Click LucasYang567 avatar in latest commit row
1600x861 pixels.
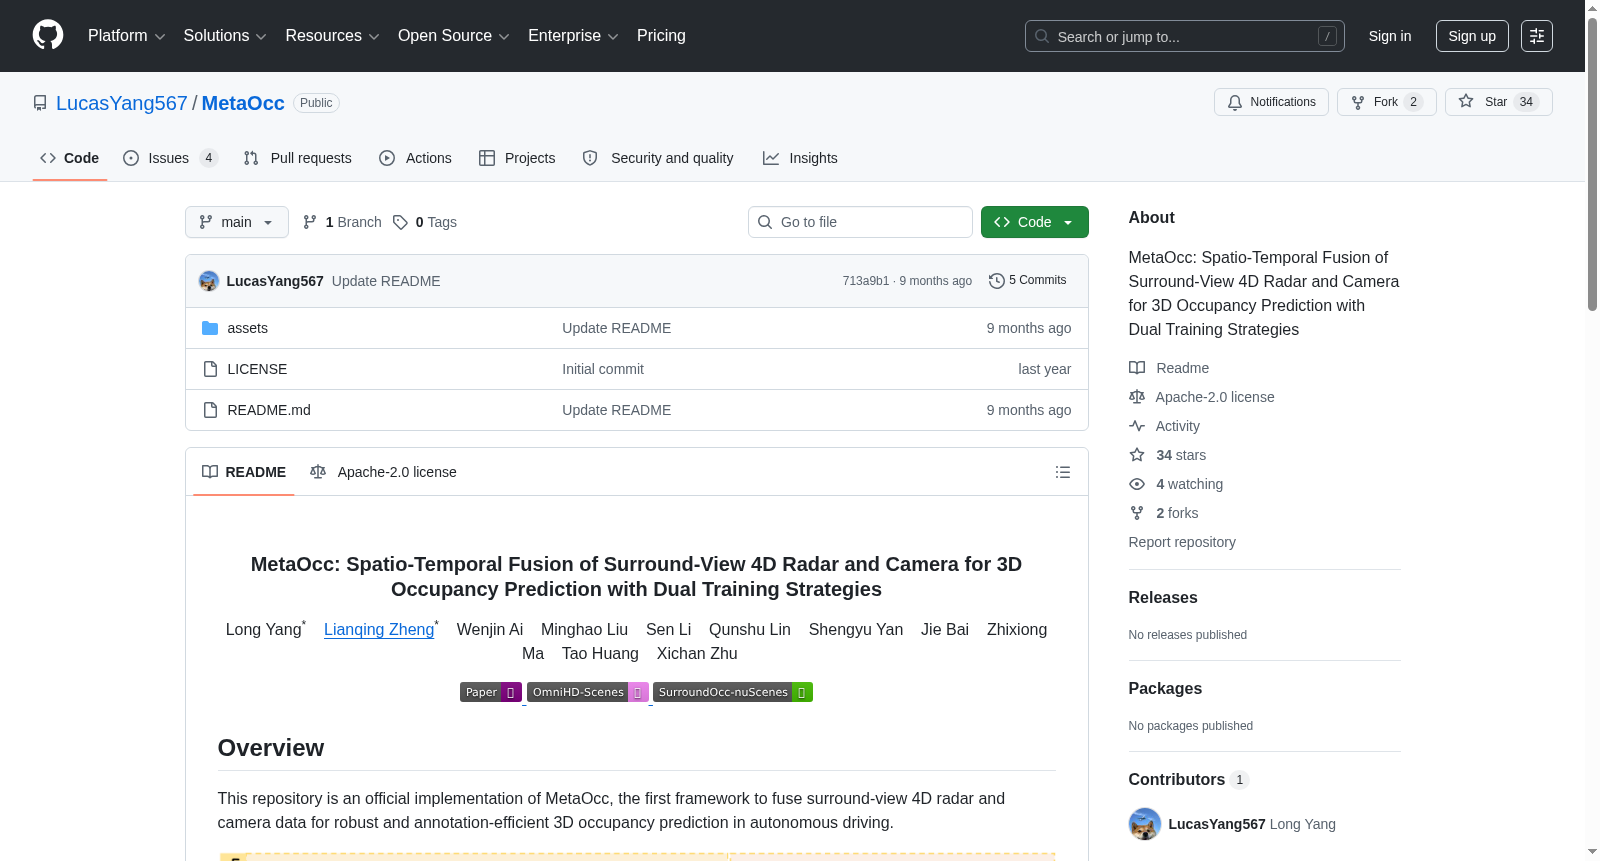click(209, 281)
